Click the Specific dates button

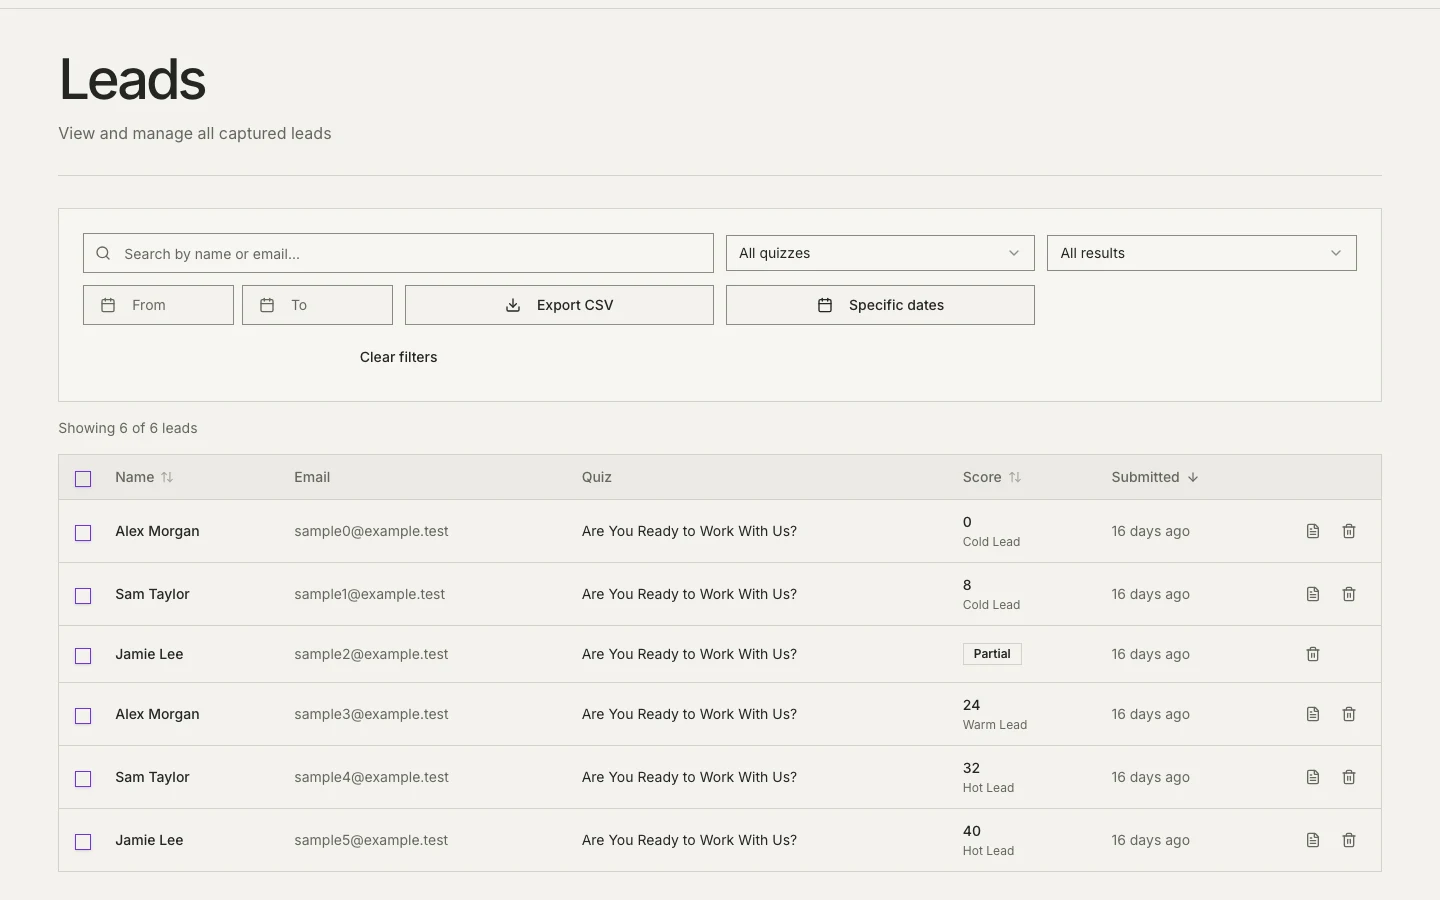(880, 305)
